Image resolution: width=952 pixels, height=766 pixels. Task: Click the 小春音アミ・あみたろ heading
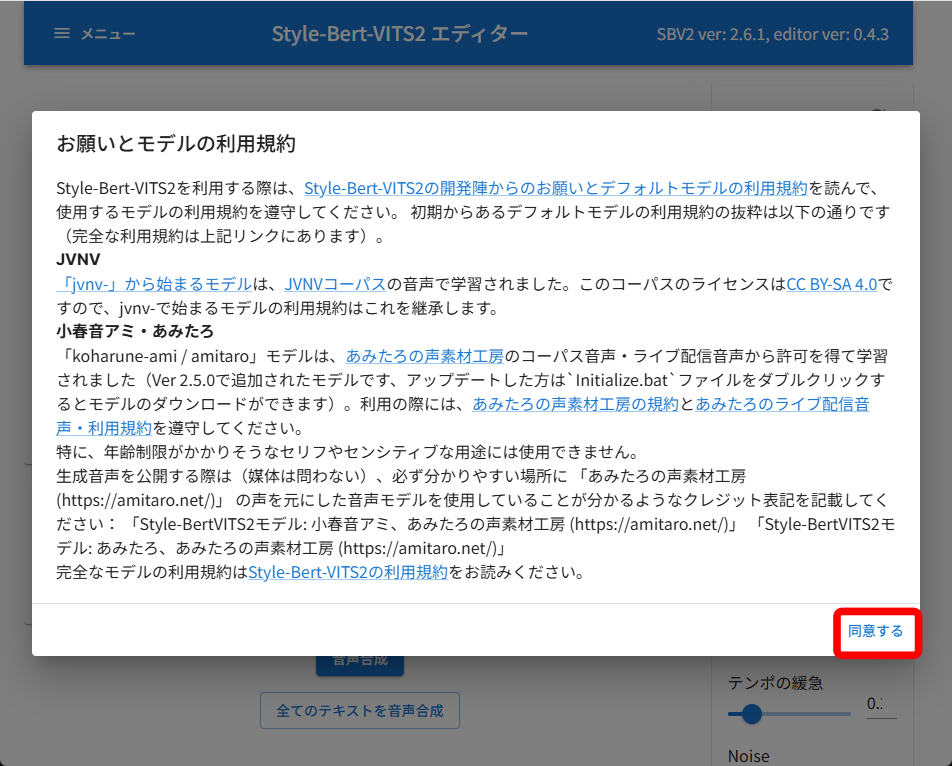click(x=135, y=331)
